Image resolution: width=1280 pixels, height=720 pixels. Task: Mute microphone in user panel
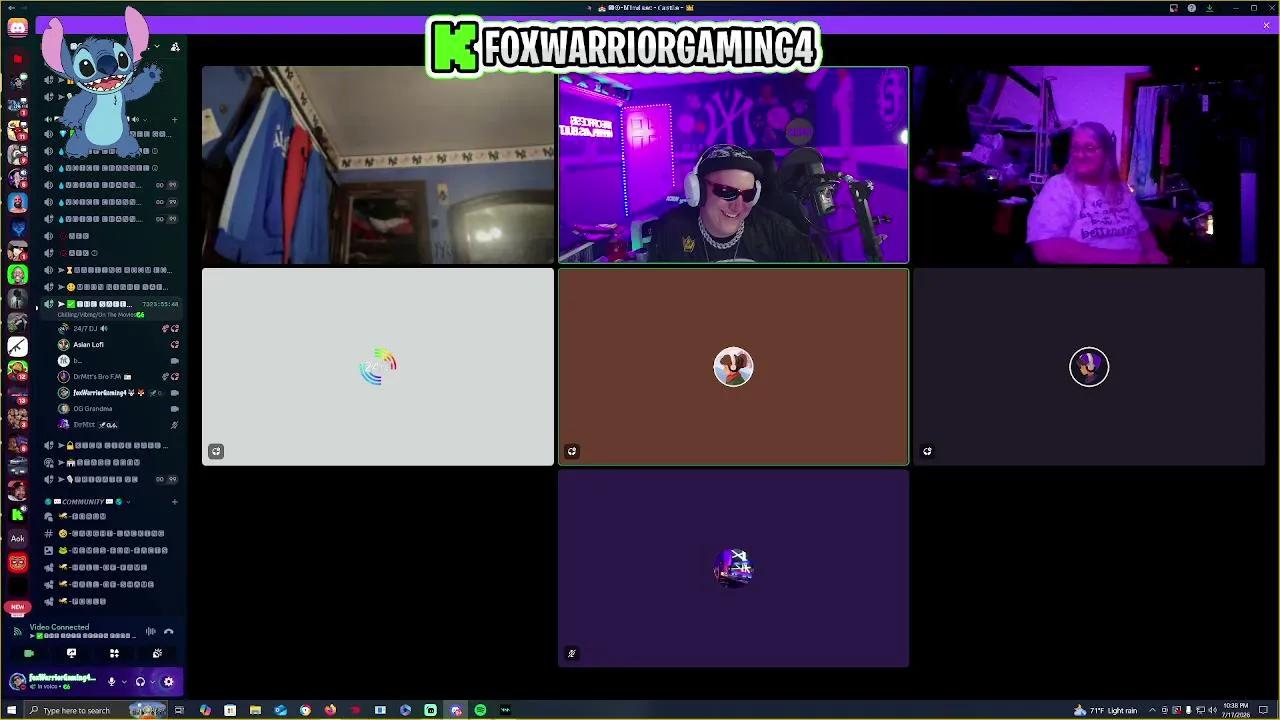click(x=112, y=682)
